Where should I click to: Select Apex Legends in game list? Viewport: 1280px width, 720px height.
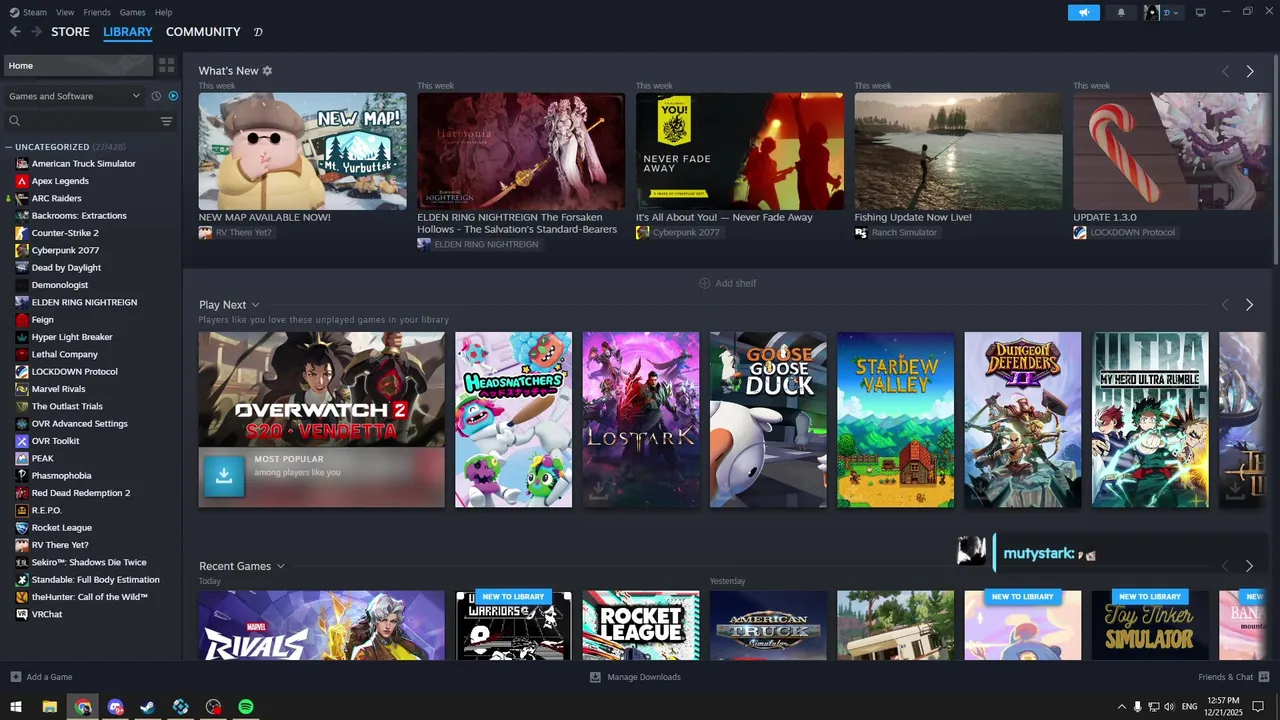click(x=60, y=181)
